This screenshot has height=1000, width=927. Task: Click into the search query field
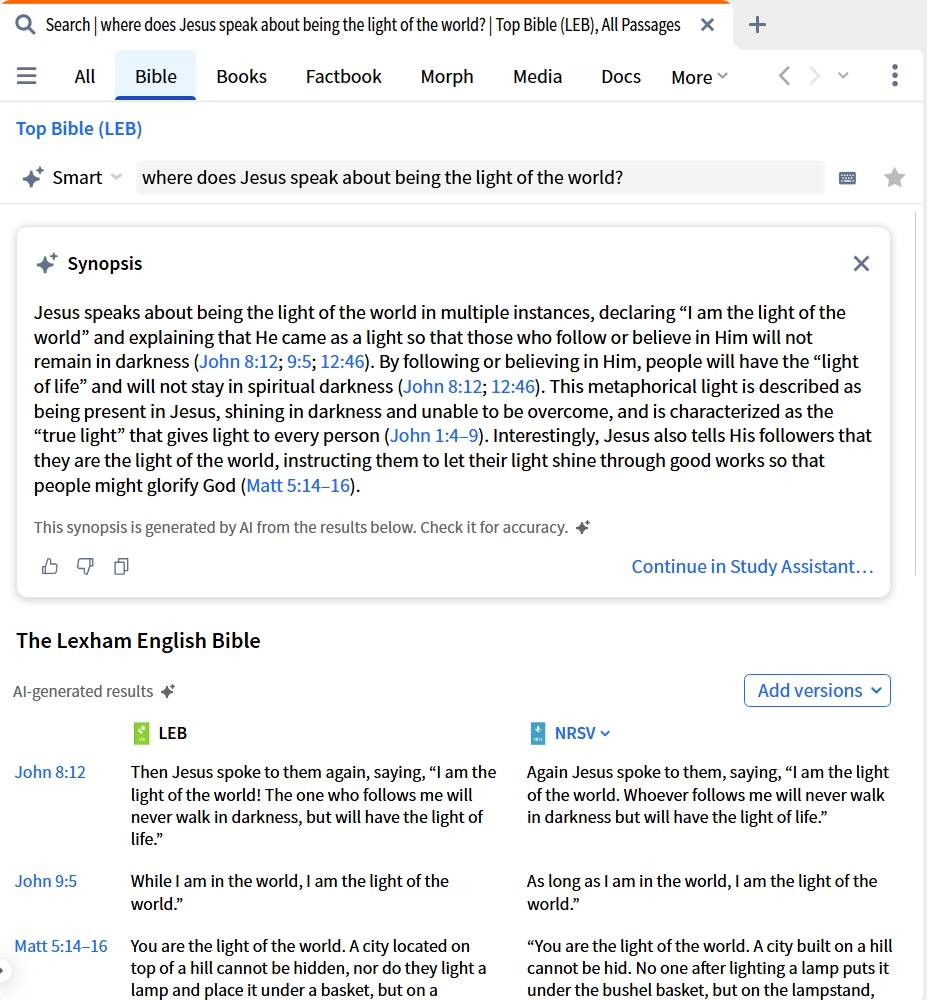(480, 177)
